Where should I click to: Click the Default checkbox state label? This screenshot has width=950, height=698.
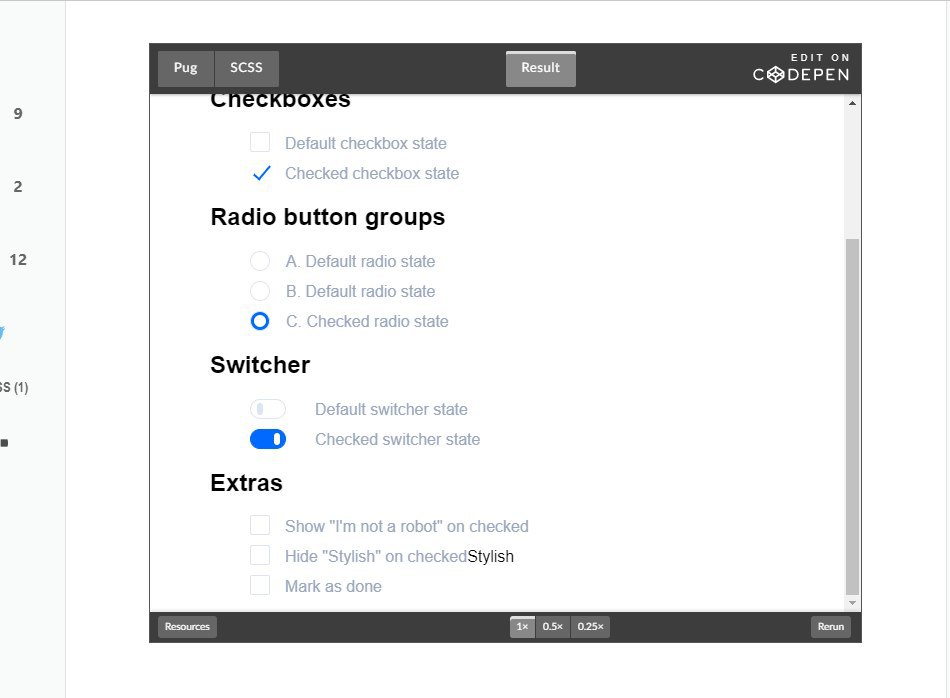pos(366,144)
